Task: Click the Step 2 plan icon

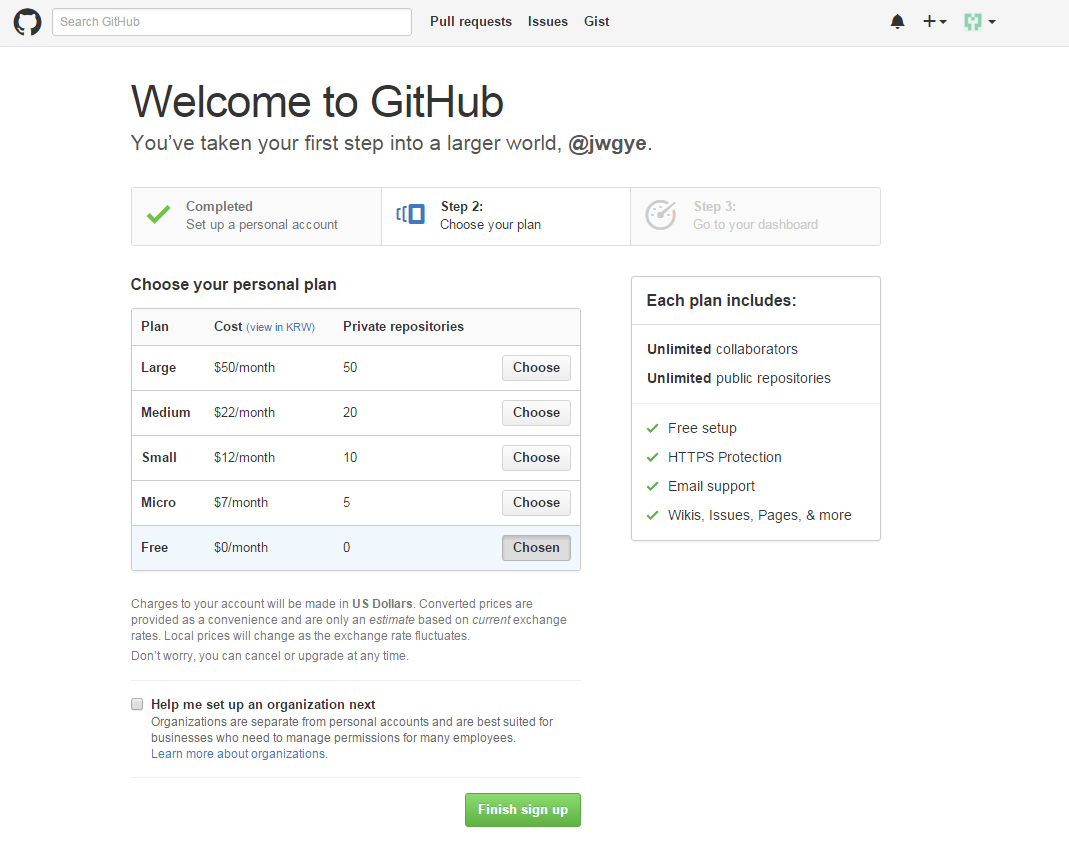Action: coord(410,215)
